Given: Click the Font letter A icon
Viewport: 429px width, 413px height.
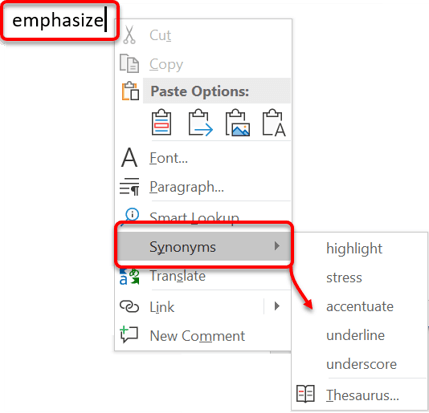Looking at the screenshot, I should (129, 158).
